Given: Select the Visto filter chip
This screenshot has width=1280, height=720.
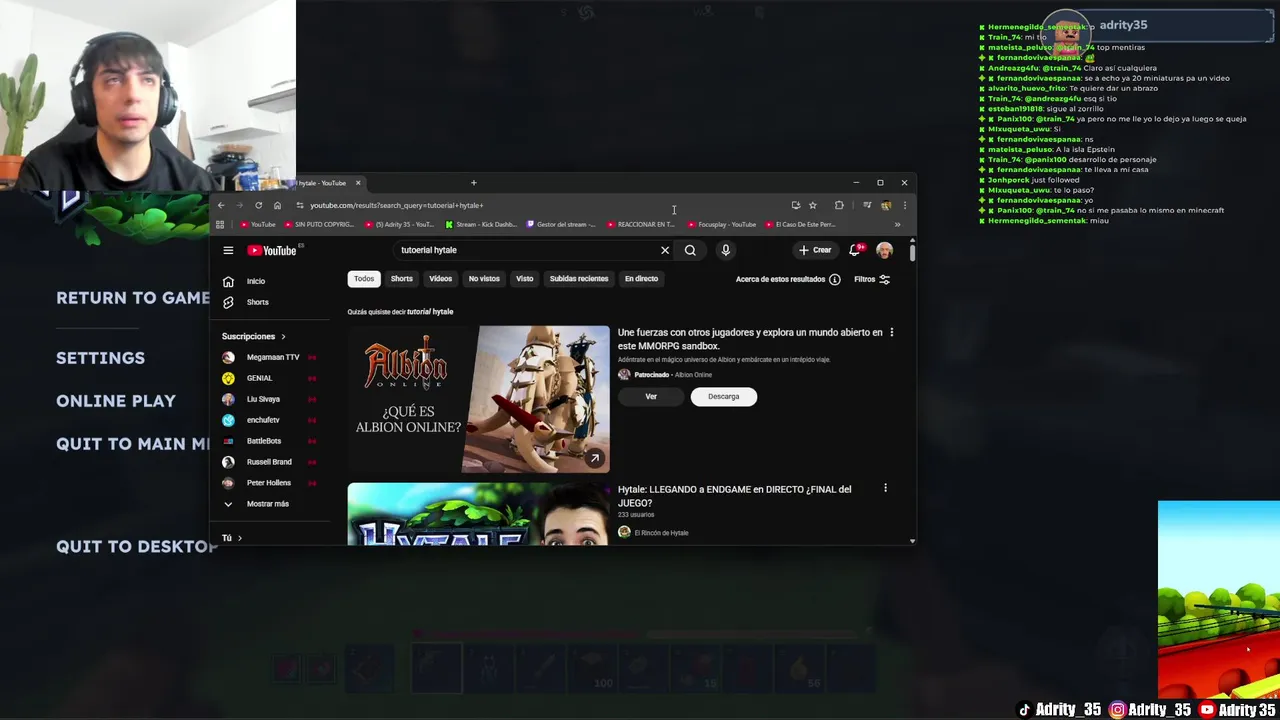Looking at the screenshot, I should click(x=525, y=279).
